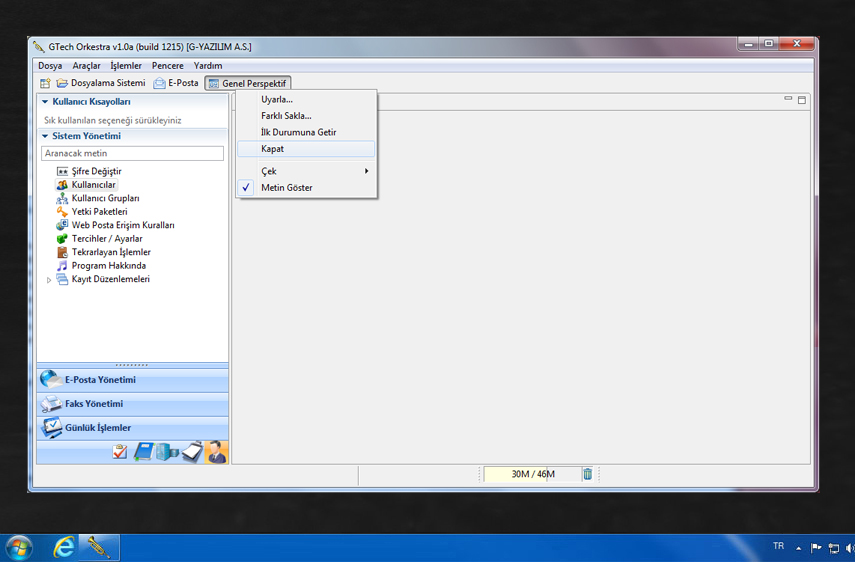
Task: Choose Kapat from the context menu
Action: [x=273, y=149]
